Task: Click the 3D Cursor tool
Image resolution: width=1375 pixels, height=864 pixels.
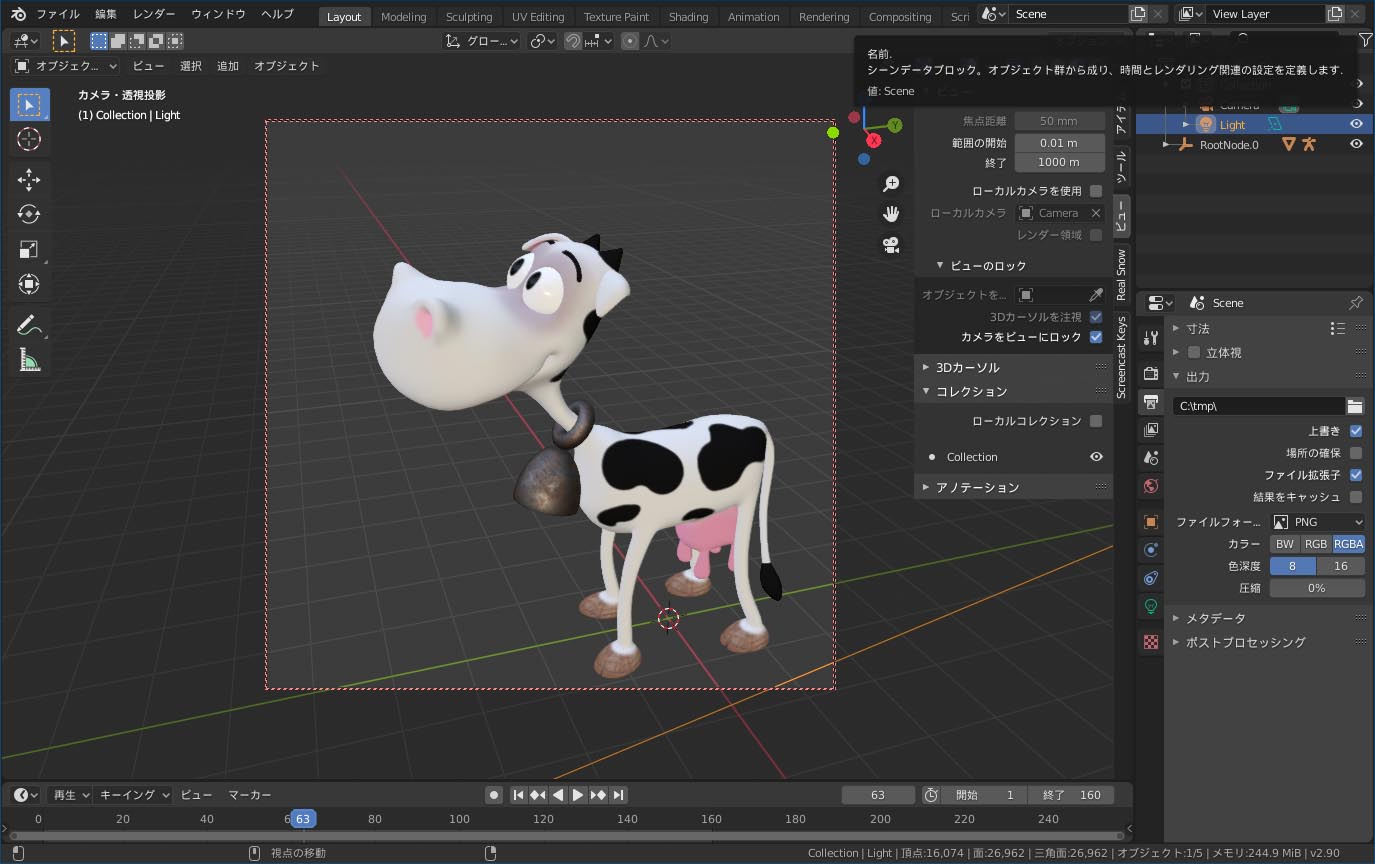Action: click(x=29, y=140)
